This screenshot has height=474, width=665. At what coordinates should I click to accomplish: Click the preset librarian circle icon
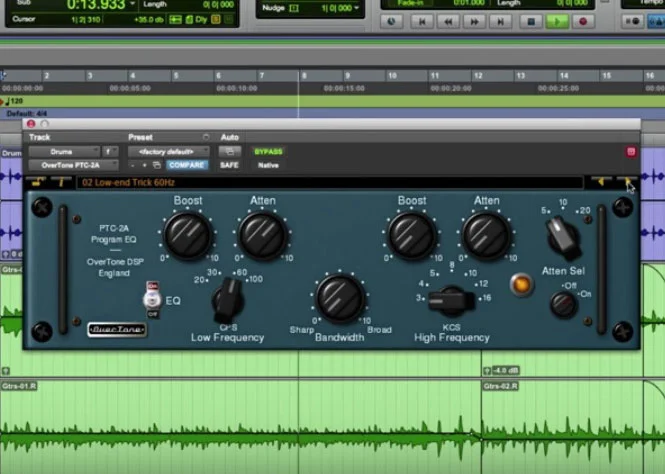click(x=206, y=137)
